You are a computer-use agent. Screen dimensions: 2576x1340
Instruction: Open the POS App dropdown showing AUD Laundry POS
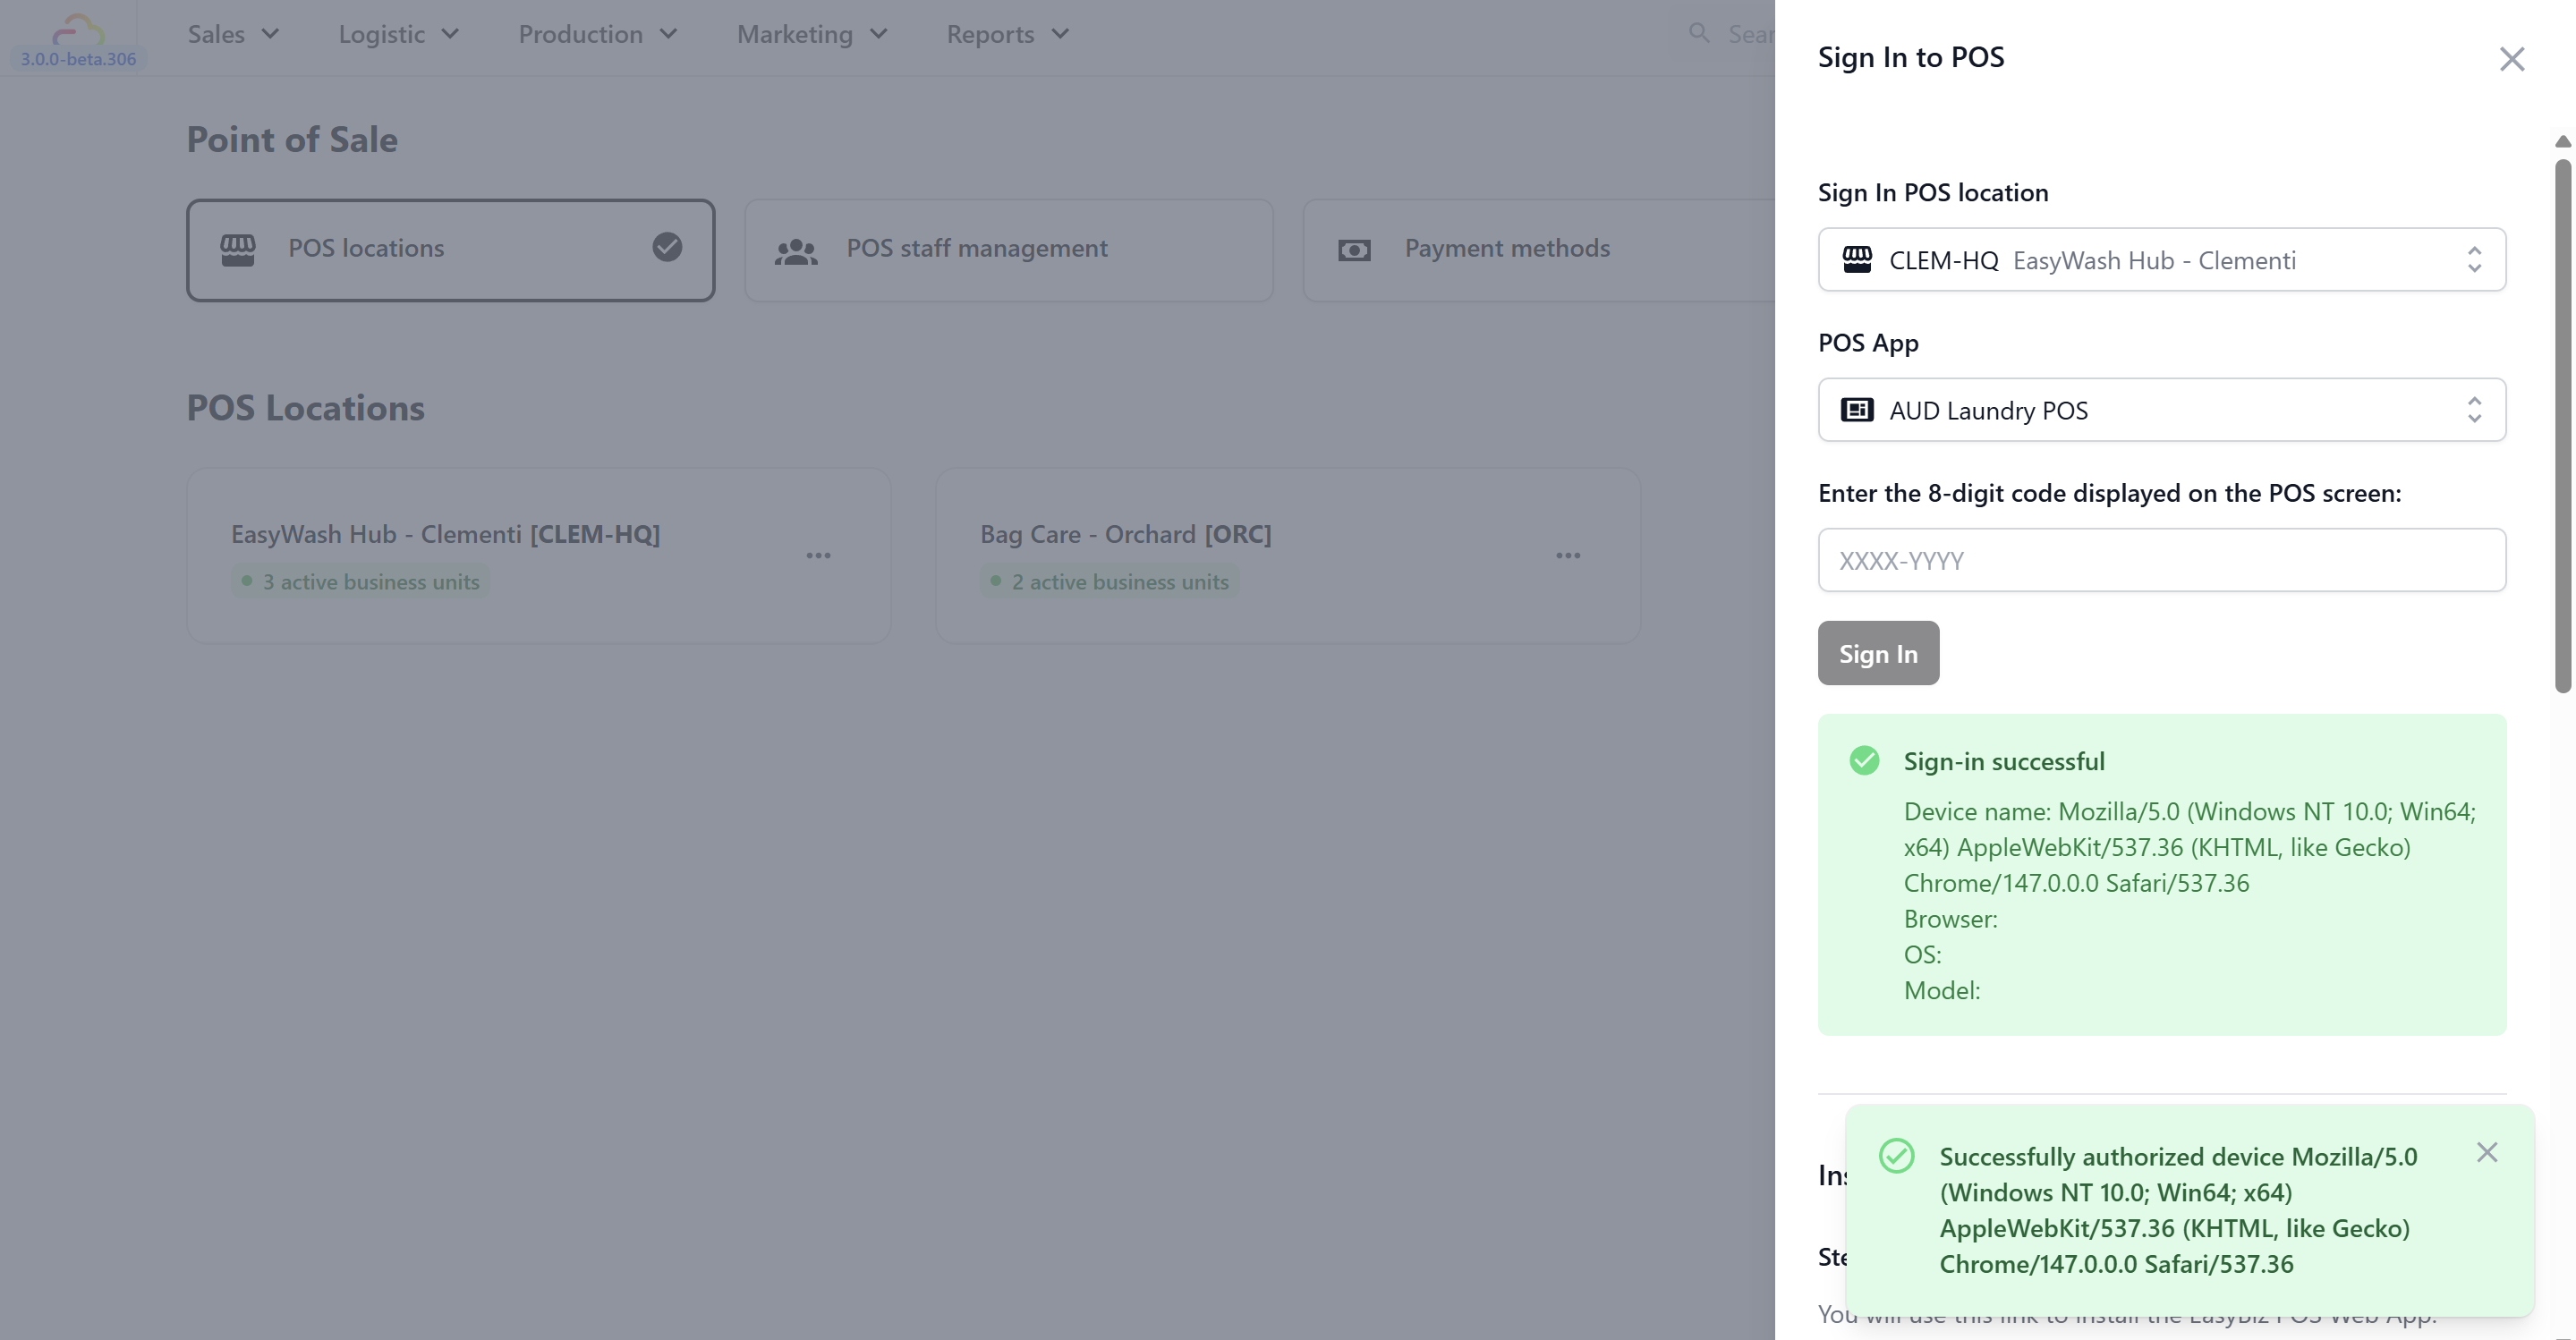click(2161, 410)
